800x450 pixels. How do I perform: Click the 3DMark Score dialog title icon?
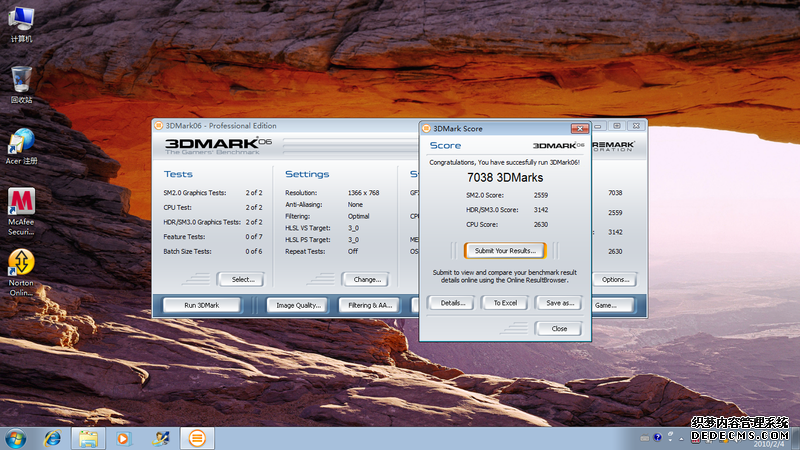426,129
